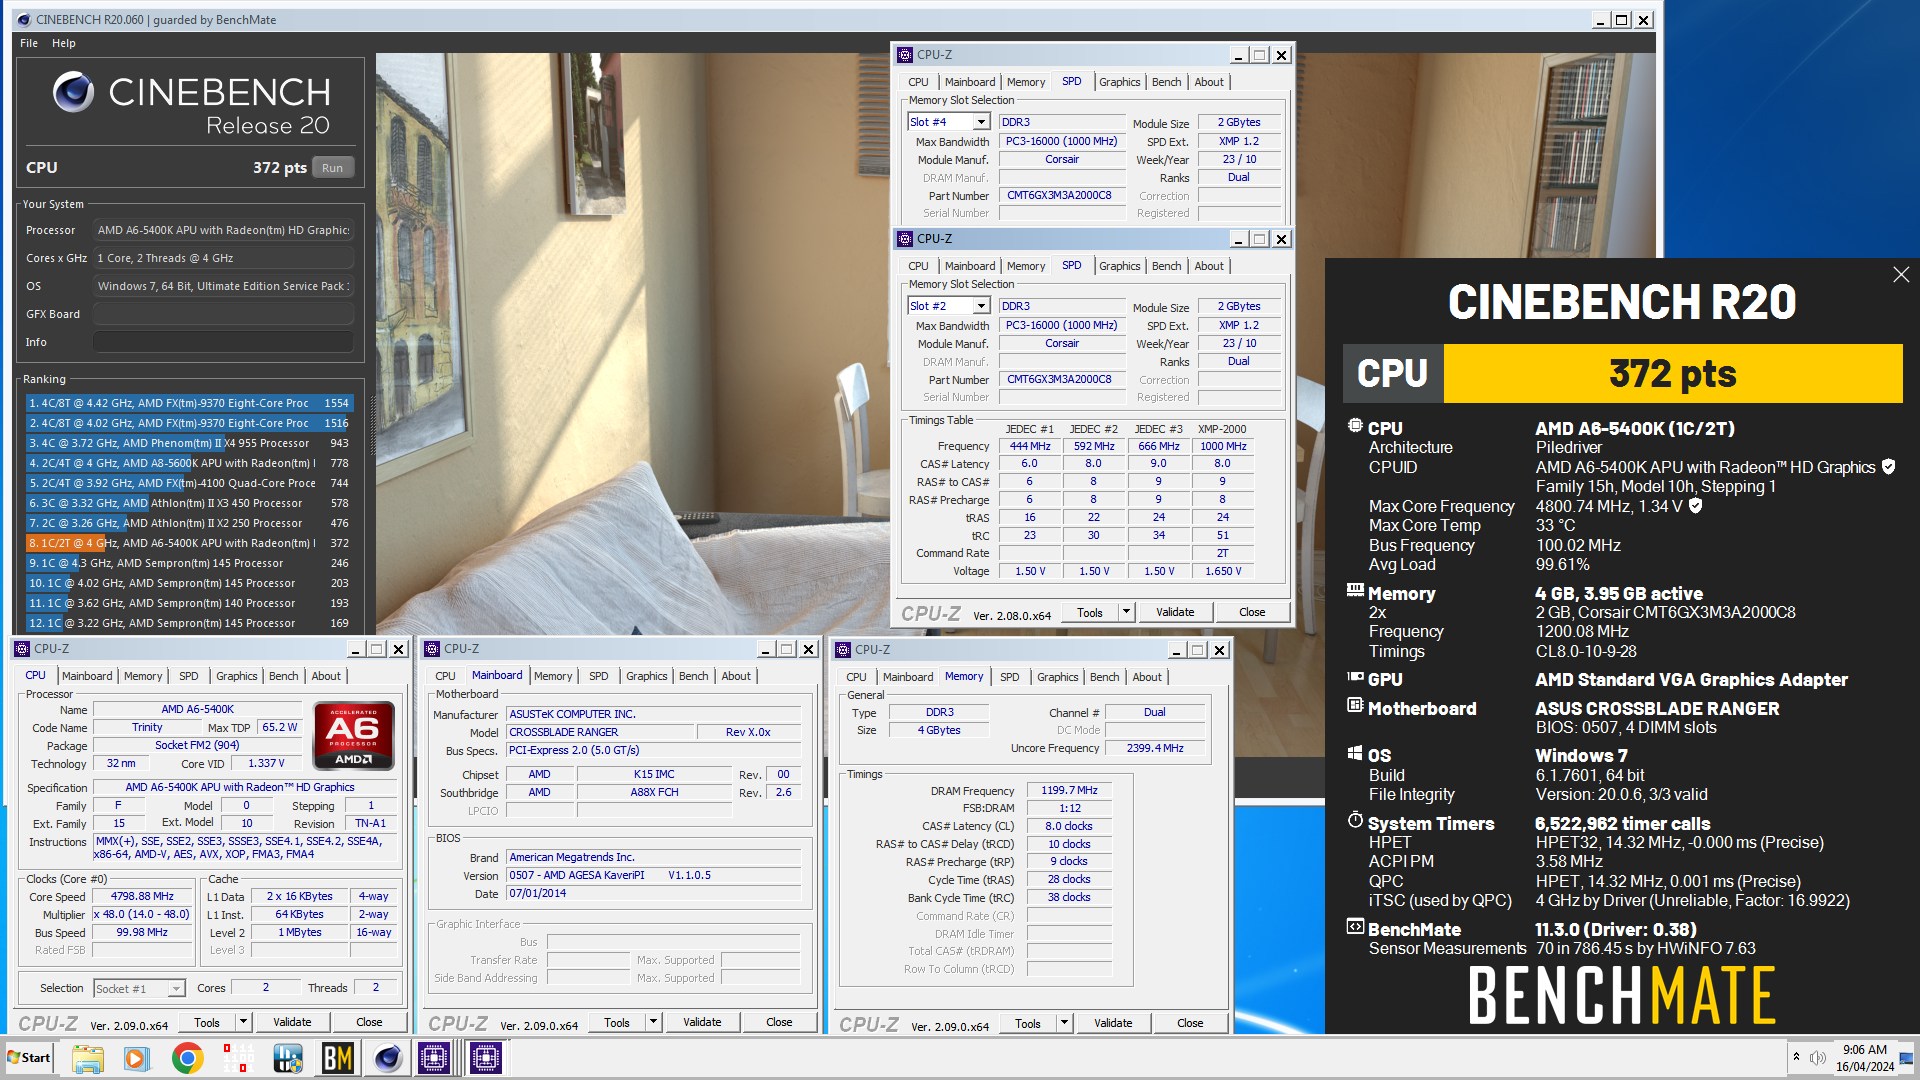
Task: Open Windows Explorer from the taskbar
Action: [x=87, y=1058]
